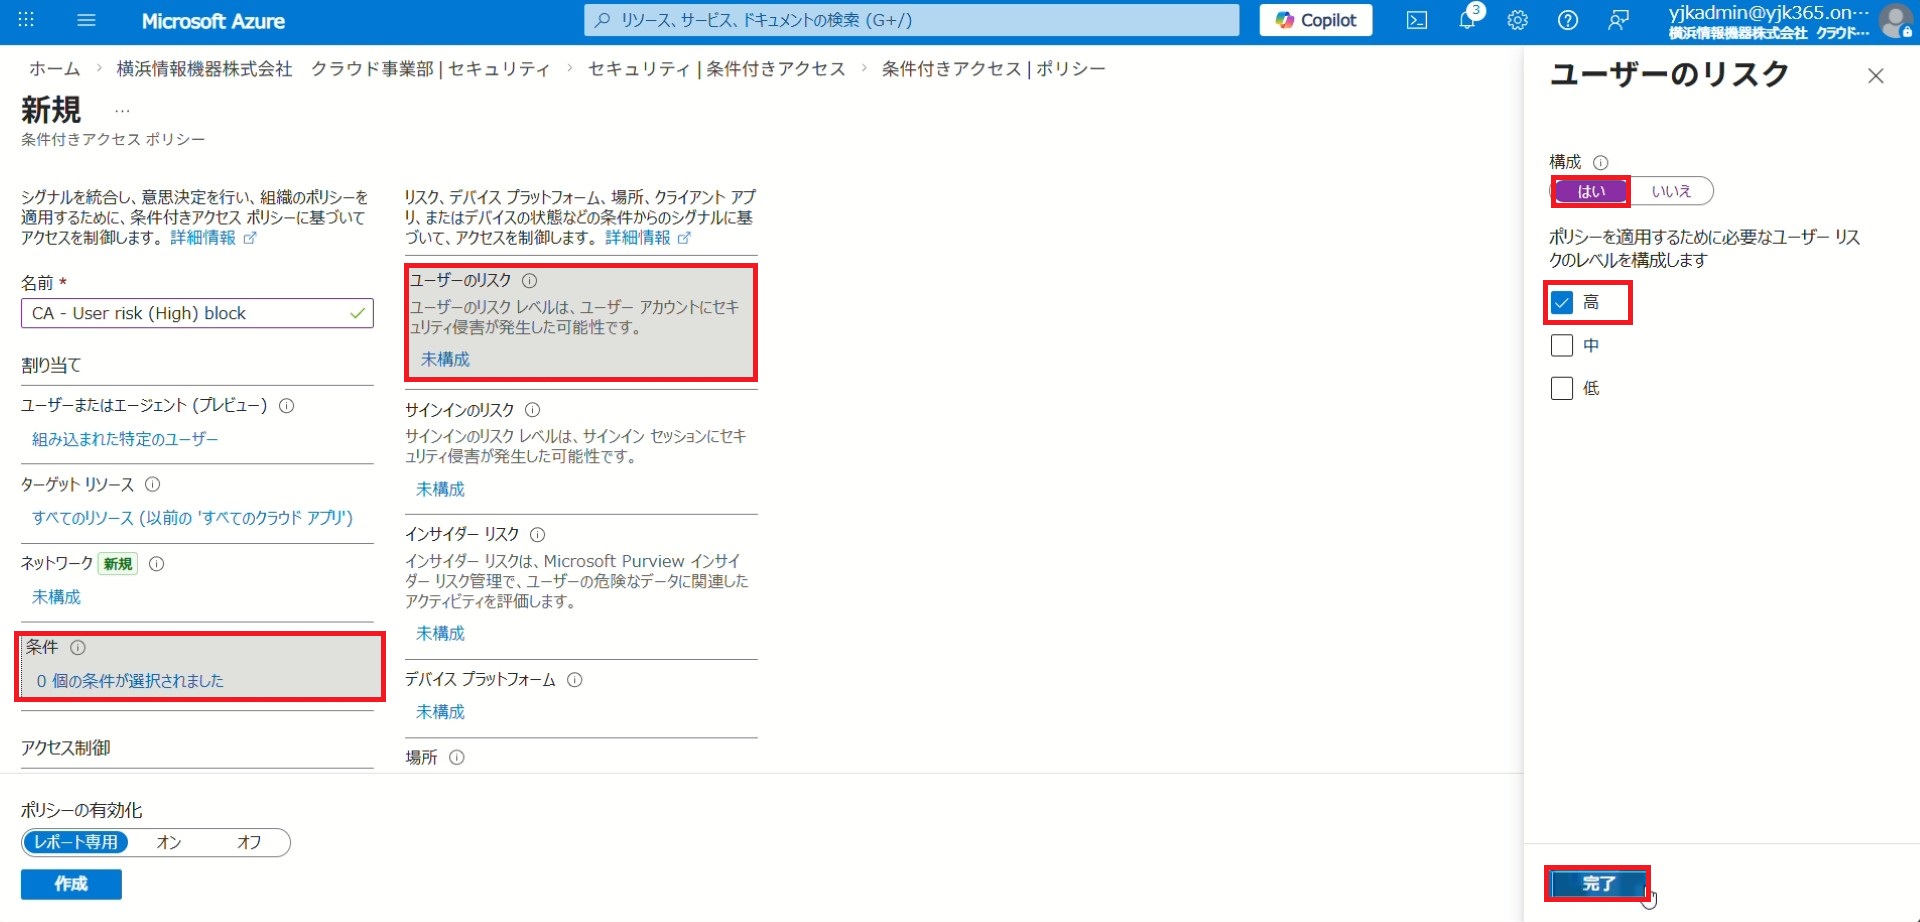
Task: Uncheck the 高 risk level checkbox
Action: (1562, 302)
